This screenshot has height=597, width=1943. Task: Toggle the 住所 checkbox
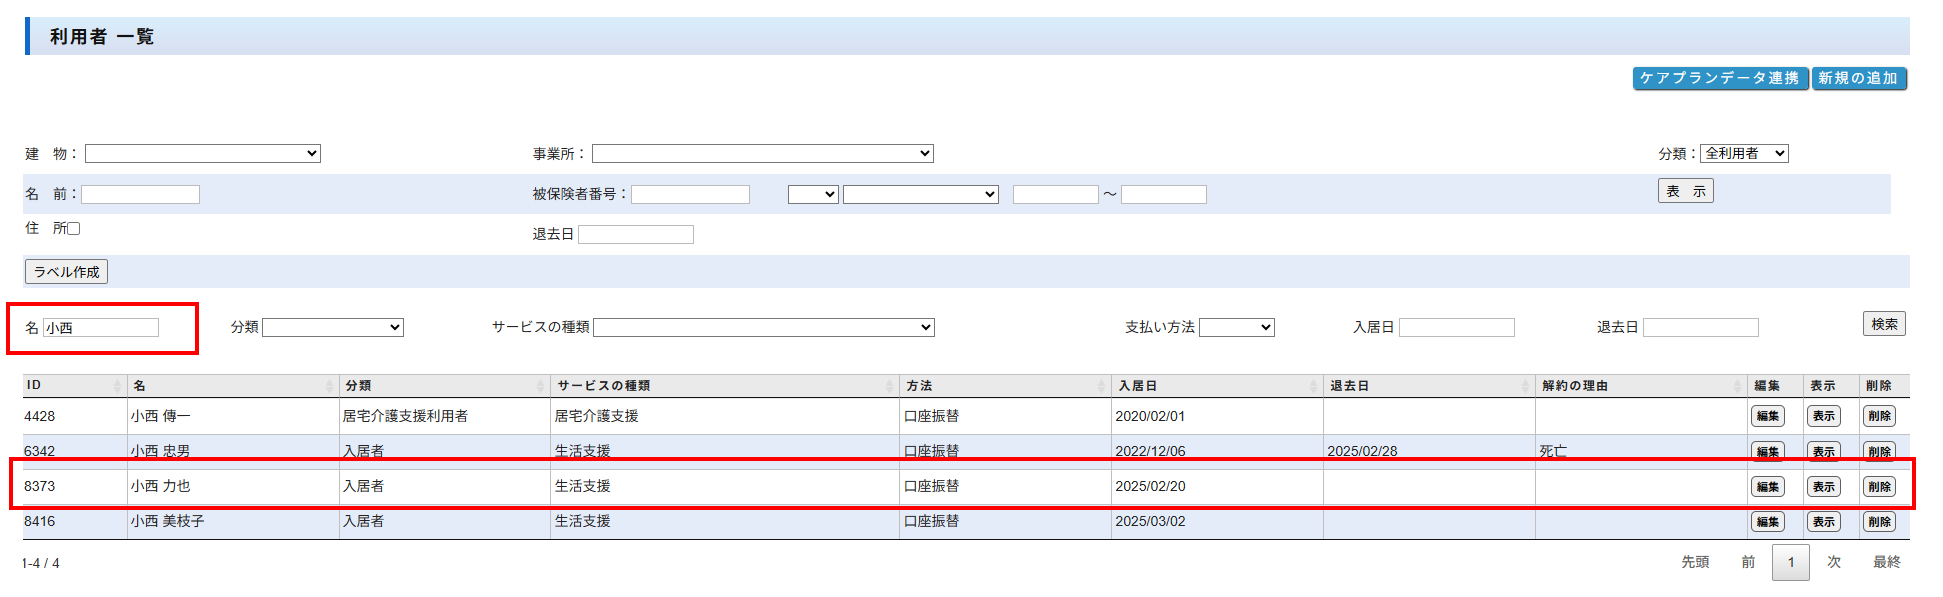(73, 229)
